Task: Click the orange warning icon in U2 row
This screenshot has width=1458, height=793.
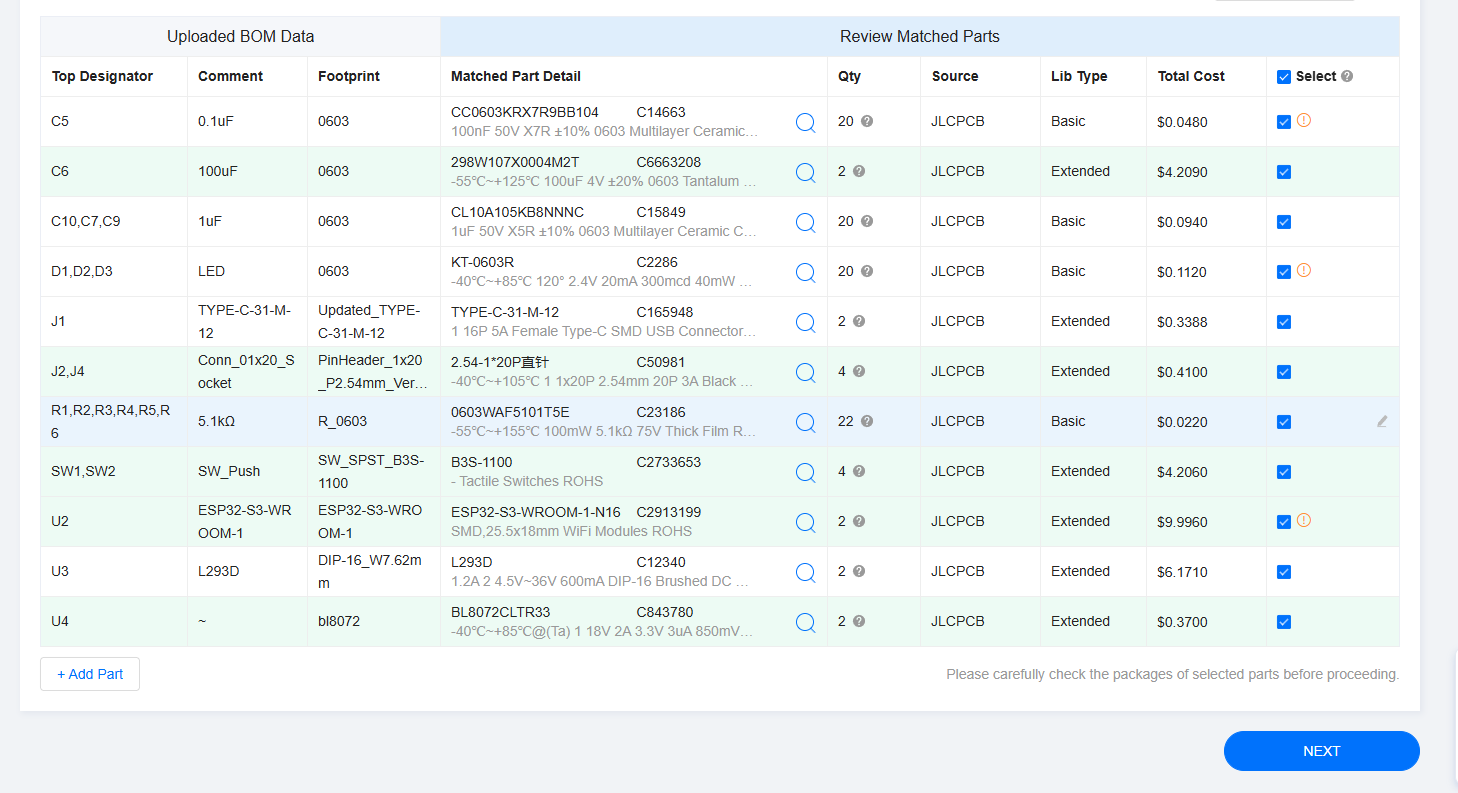Action: [x=1303, y=520]
